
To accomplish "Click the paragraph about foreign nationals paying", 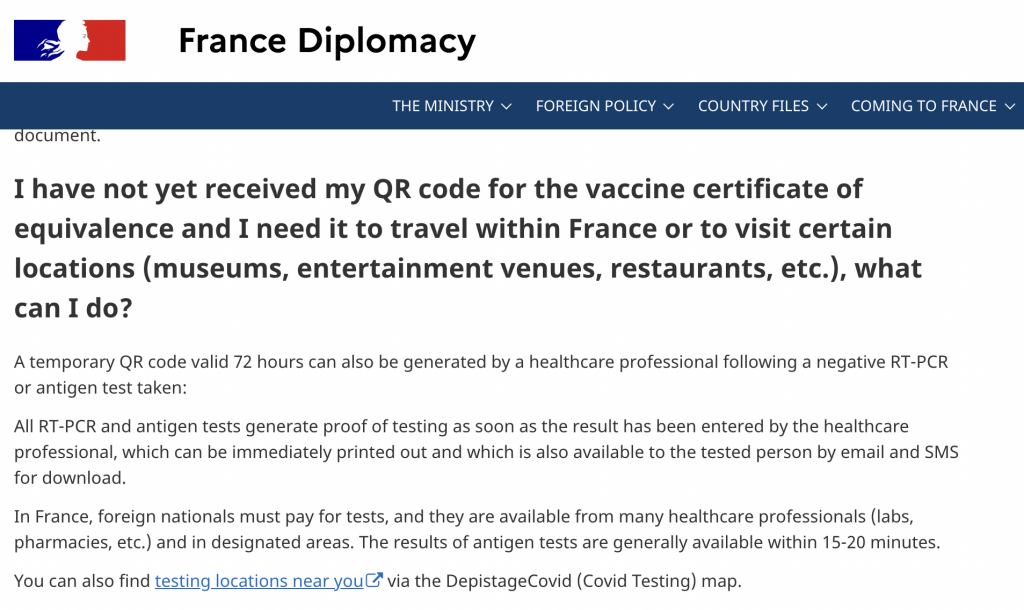I will [478, 530].
